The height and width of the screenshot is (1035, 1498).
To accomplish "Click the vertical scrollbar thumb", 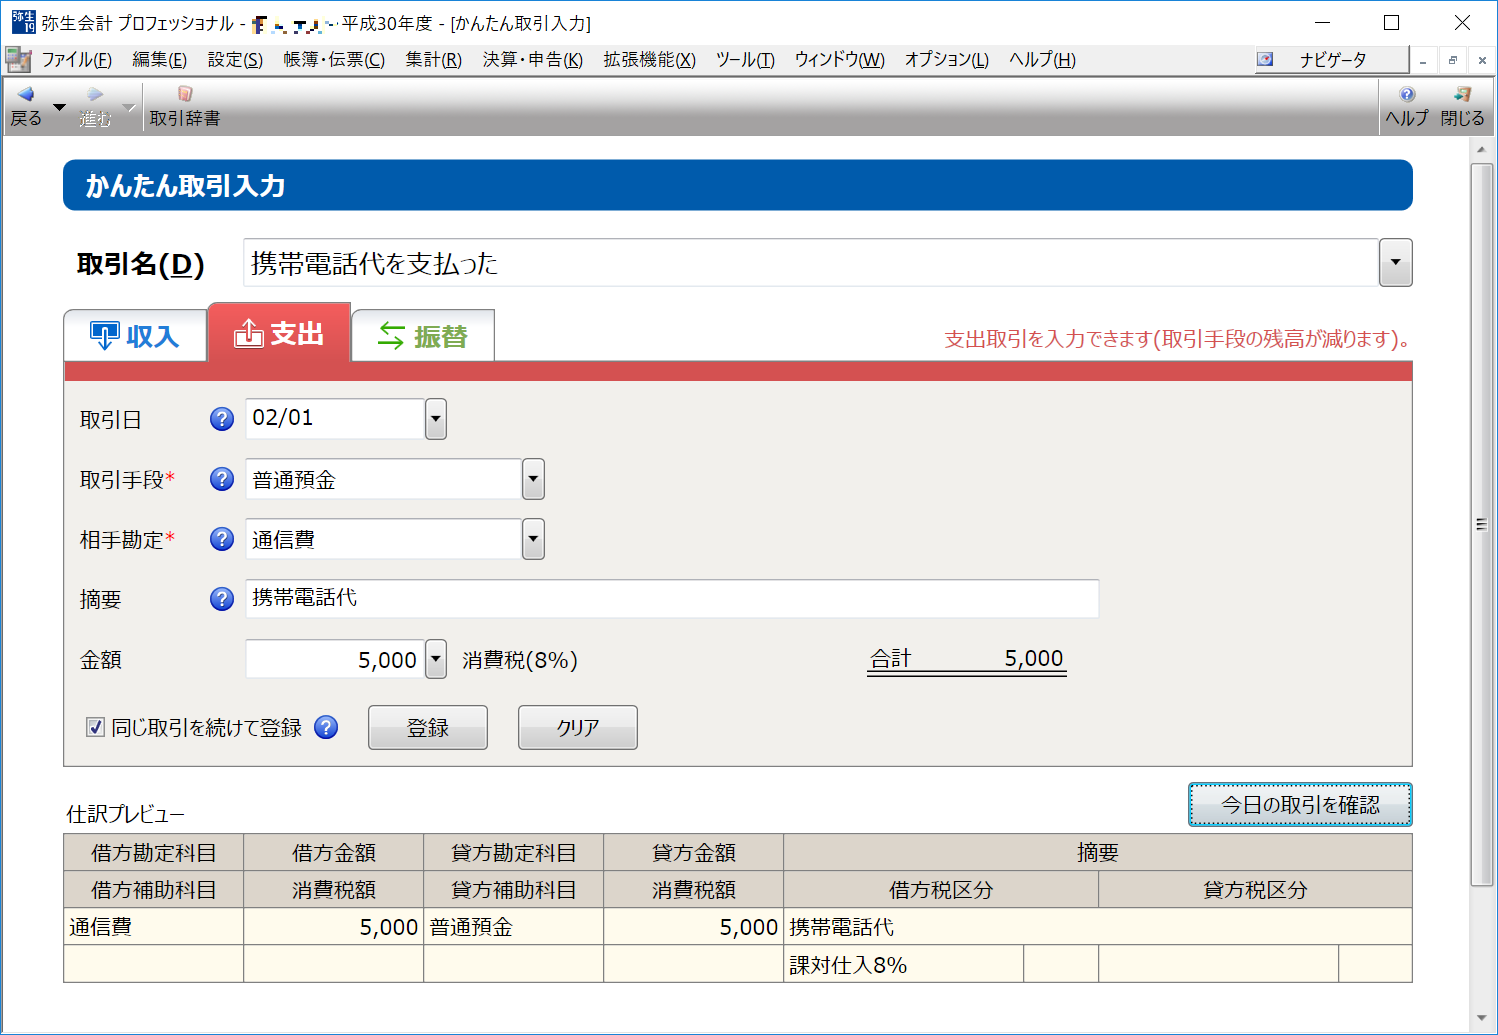I will (x=1481, y=524).
